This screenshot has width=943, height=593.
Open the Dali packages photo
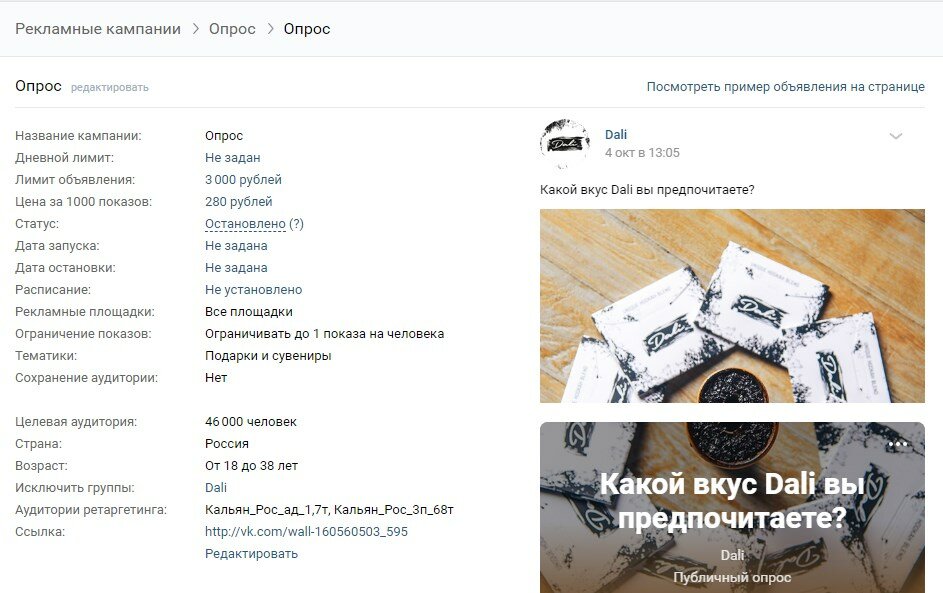(732, 306)
